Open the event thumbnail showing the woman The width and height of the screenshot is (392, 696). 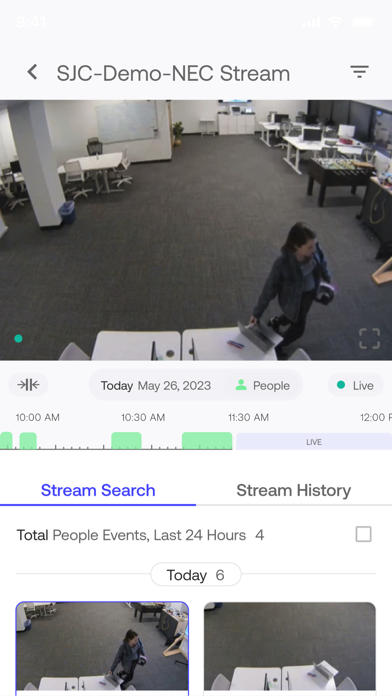click(x=102, y=649)
